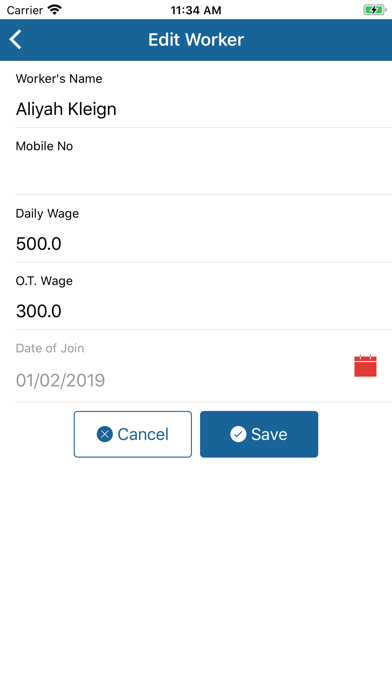Tap the Edit Worker header title
Image resolution: width=392 pixels, height=696 pixels.
point(196,40)
